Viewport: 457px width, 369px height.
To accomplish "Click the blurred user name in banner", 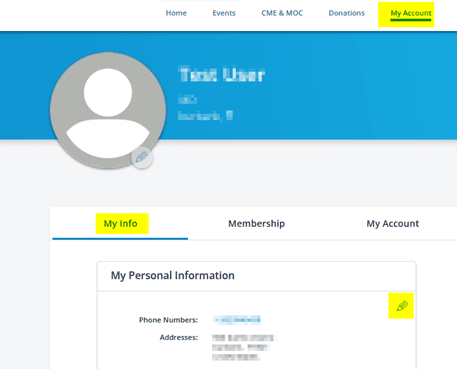I will tap(222, 74).
